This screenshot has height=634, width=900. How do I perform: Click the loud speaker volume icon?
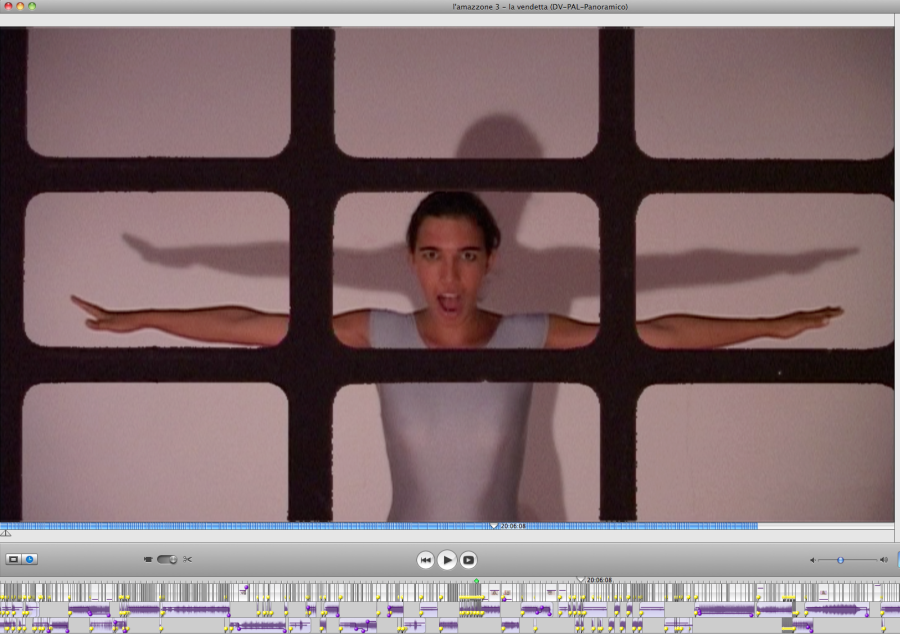(884, 560)
